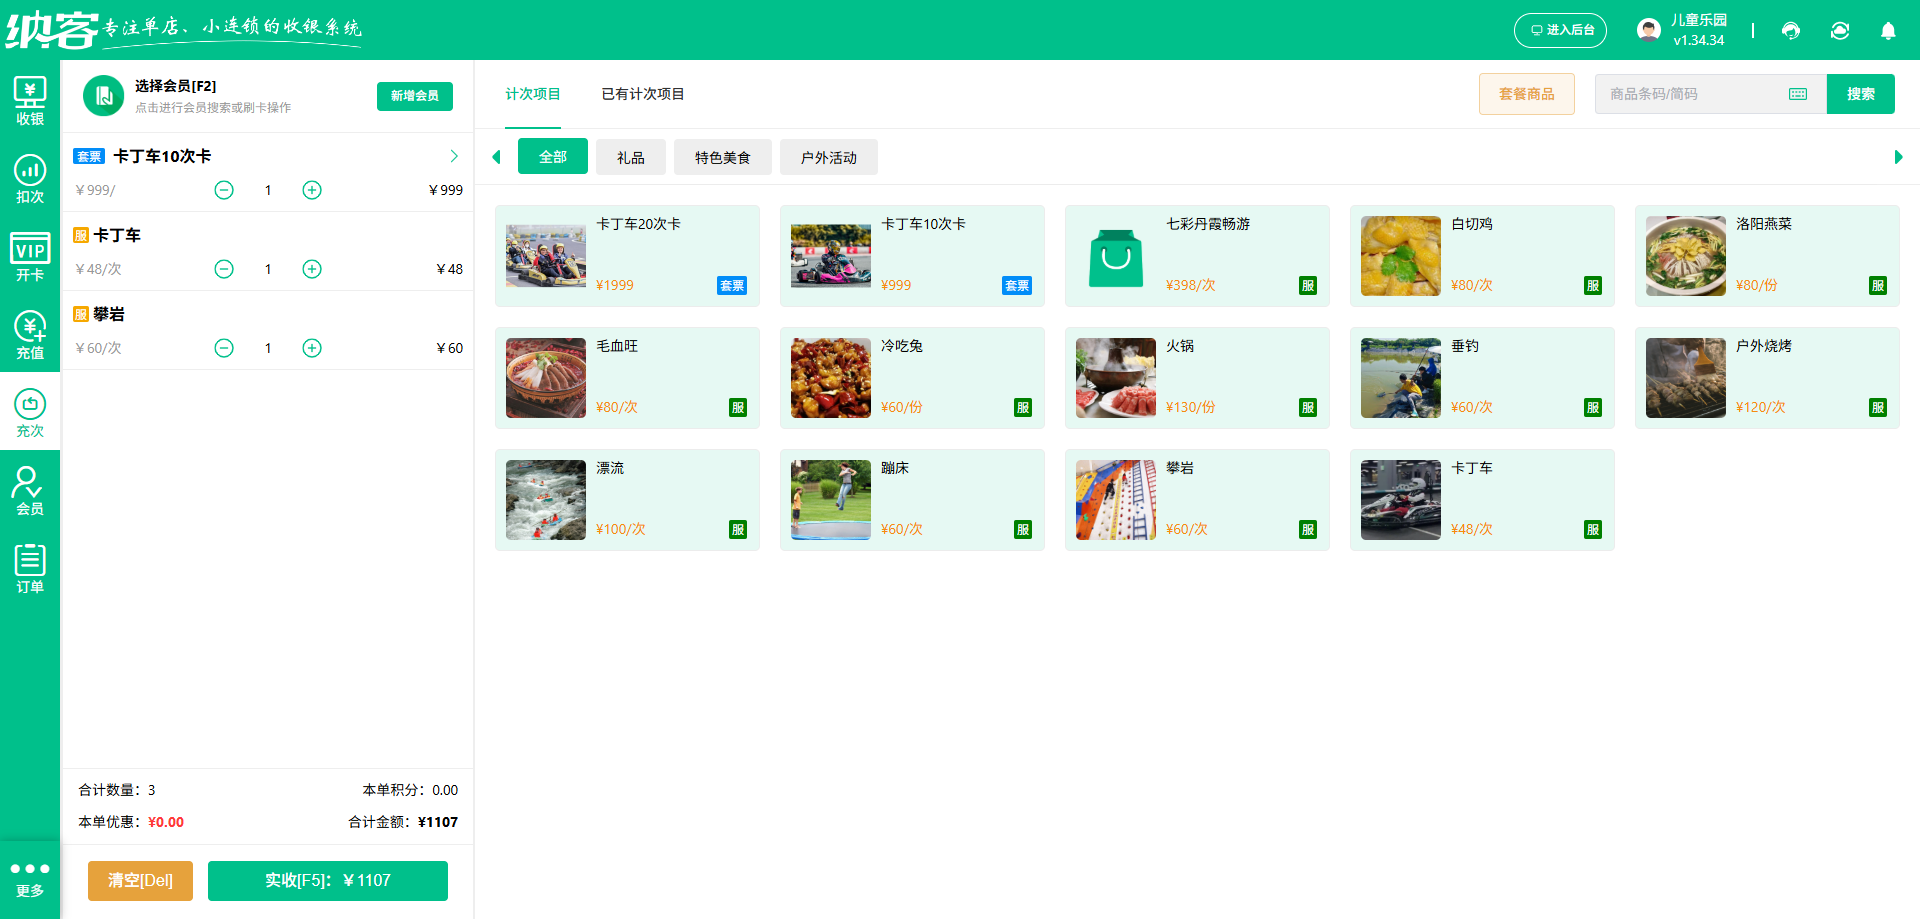Click the customer service headset icon
This screenshot has width=1920, height=919.
point(1790,31)
